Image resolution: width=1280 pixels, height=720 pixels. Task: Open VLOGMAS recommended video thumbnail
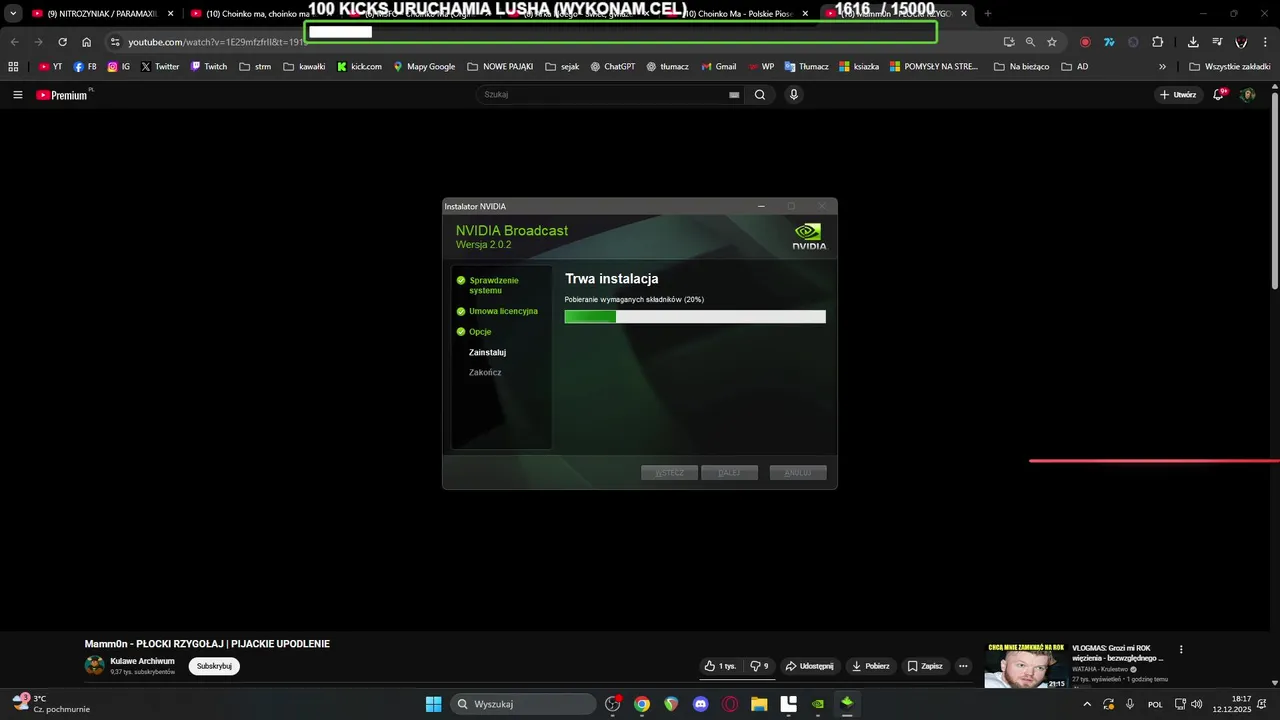1025,666
